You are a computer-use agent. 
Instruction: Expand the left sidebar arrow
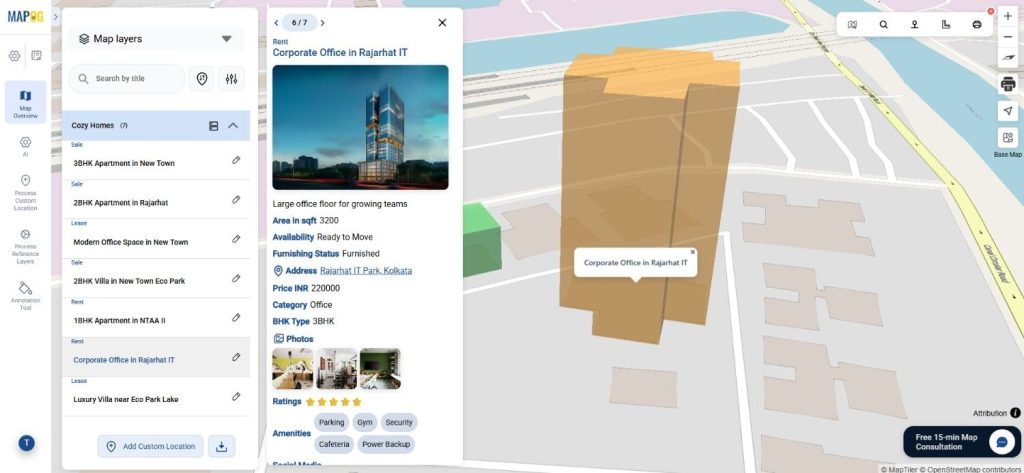56,16
